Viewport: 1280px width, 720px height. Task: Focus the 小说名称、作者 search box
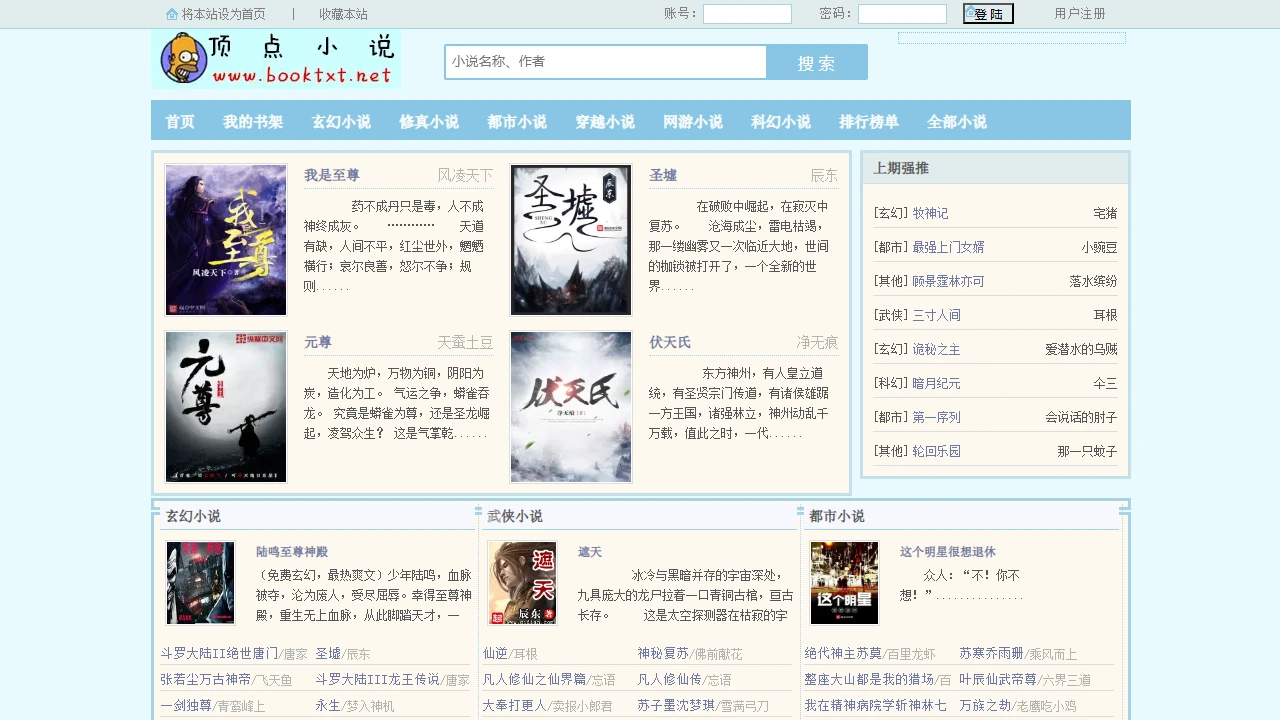606,62
